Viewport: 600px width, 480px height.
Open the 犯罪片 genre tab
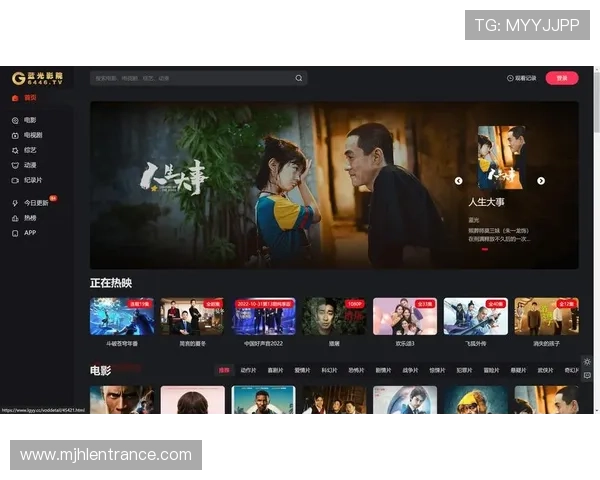(464, 370)
